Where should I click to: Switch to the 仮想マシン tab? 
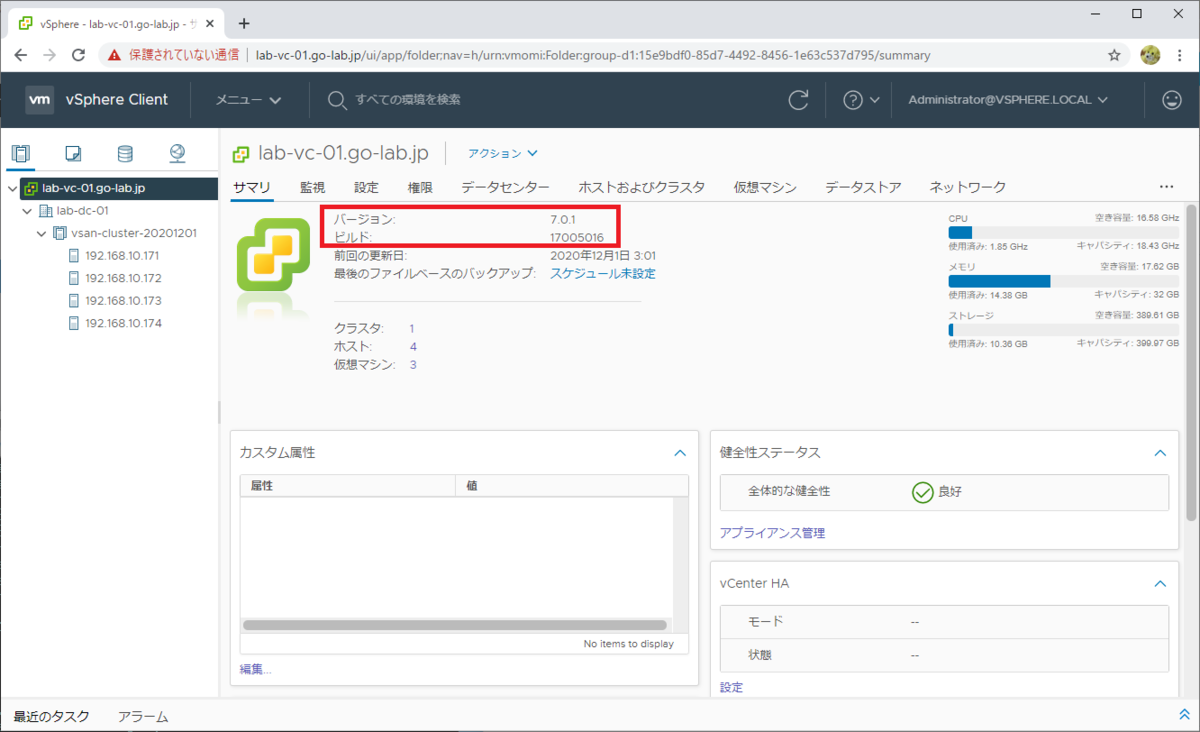point(765,187)
